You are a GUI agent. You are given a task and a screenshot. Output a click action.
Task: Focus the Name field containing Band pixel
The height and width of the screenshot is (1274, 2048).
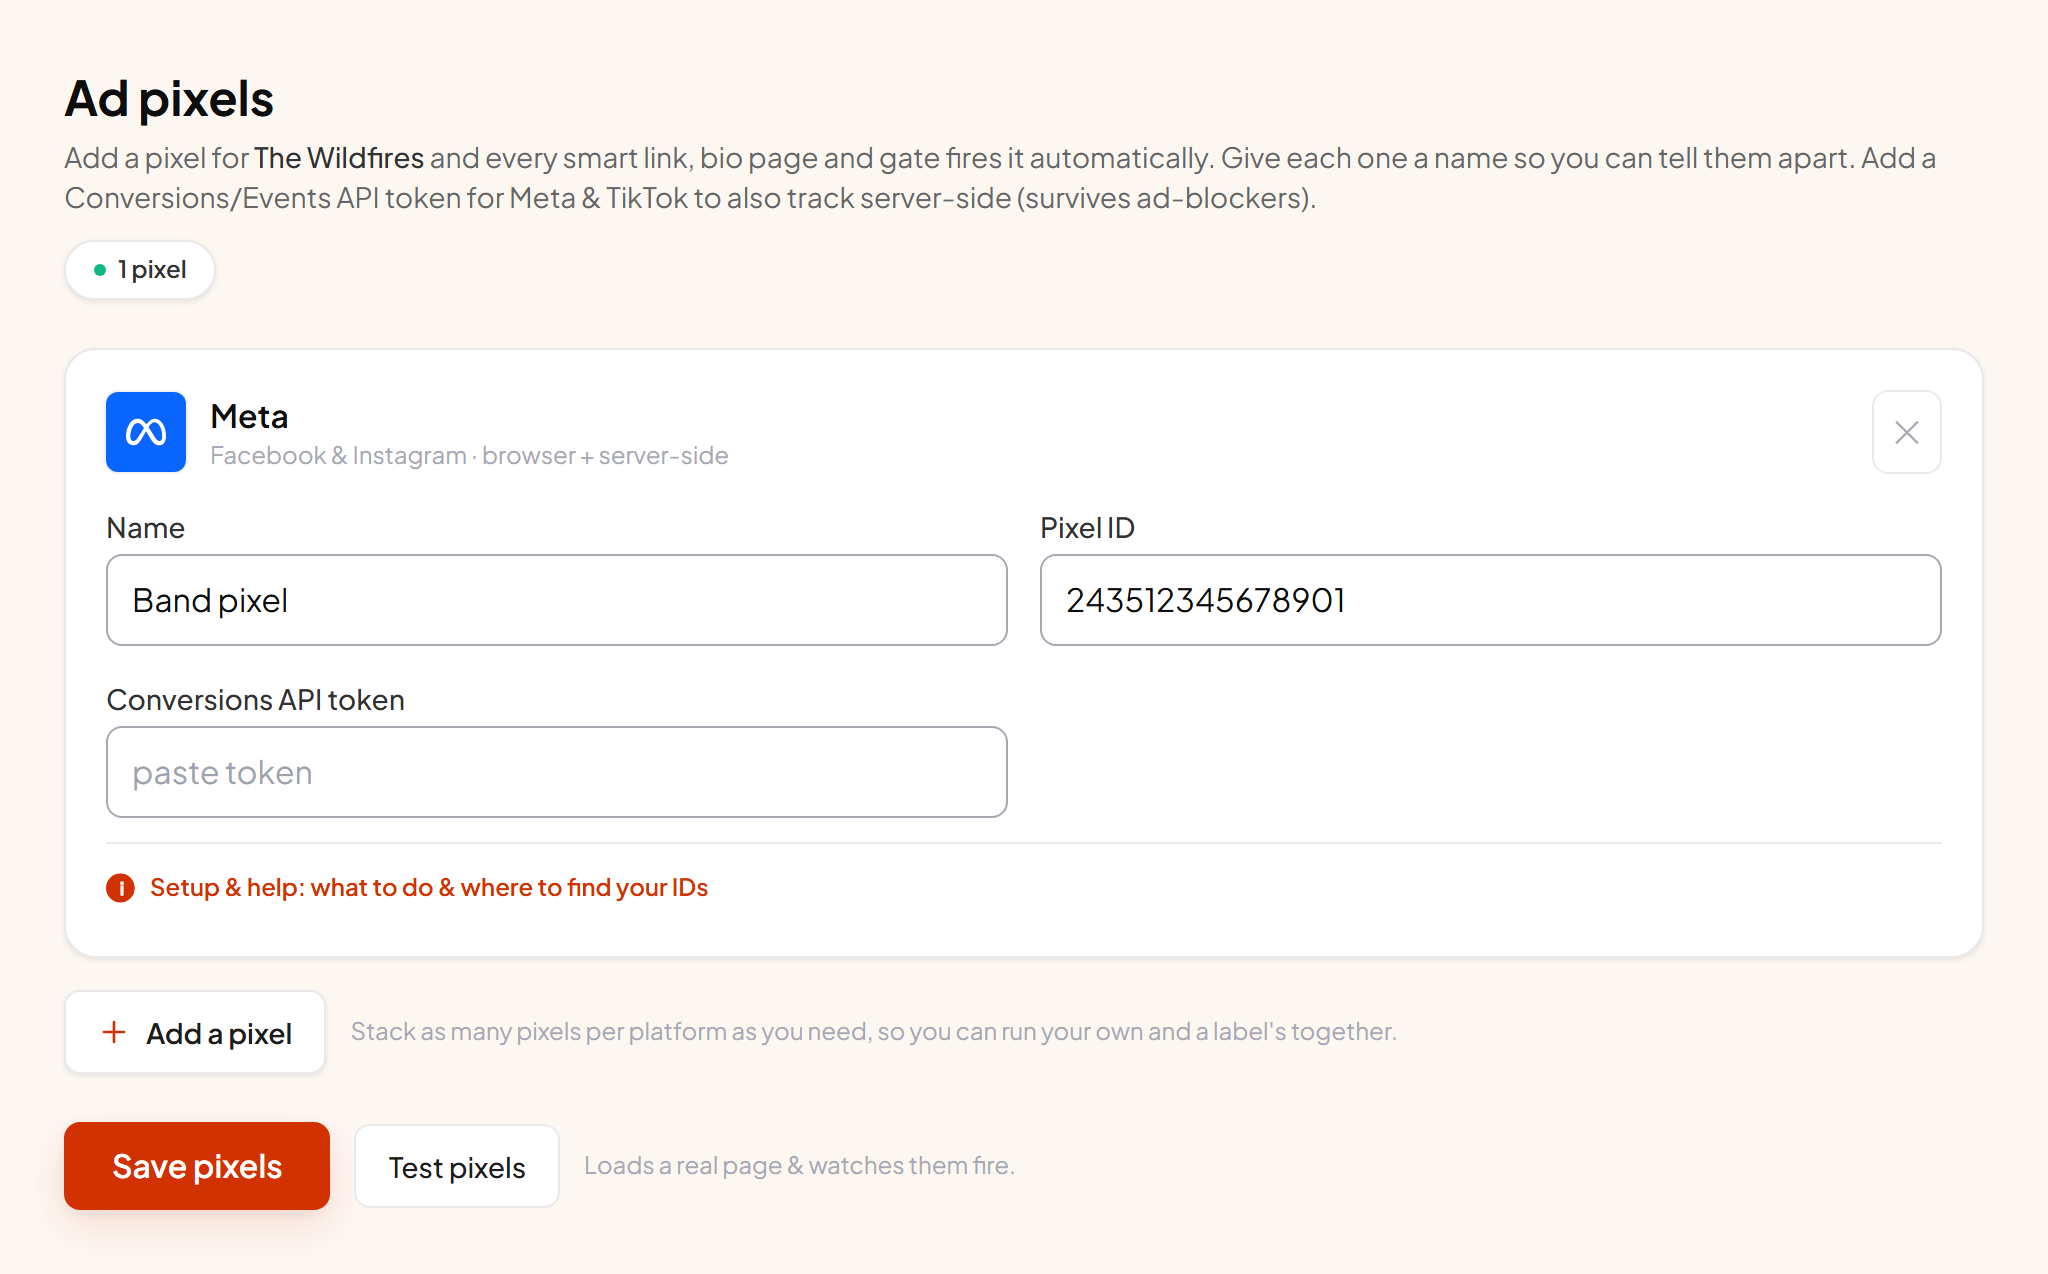[557, 600]
